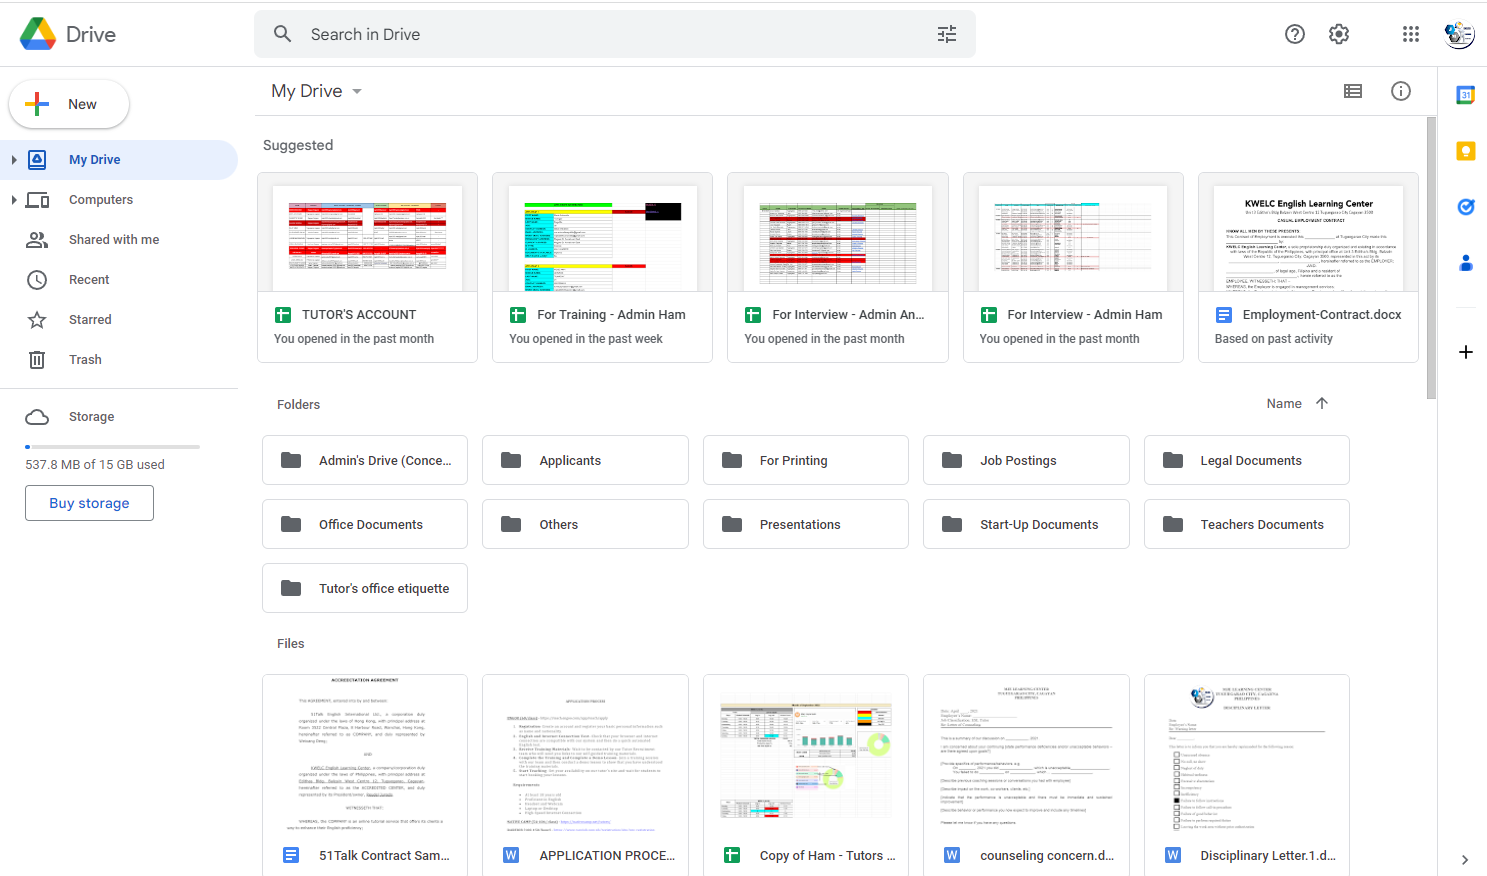This screenshot has height=876, width=1487.
Task: Open Google Keep side panel
Action: [x=1466, y=151]
